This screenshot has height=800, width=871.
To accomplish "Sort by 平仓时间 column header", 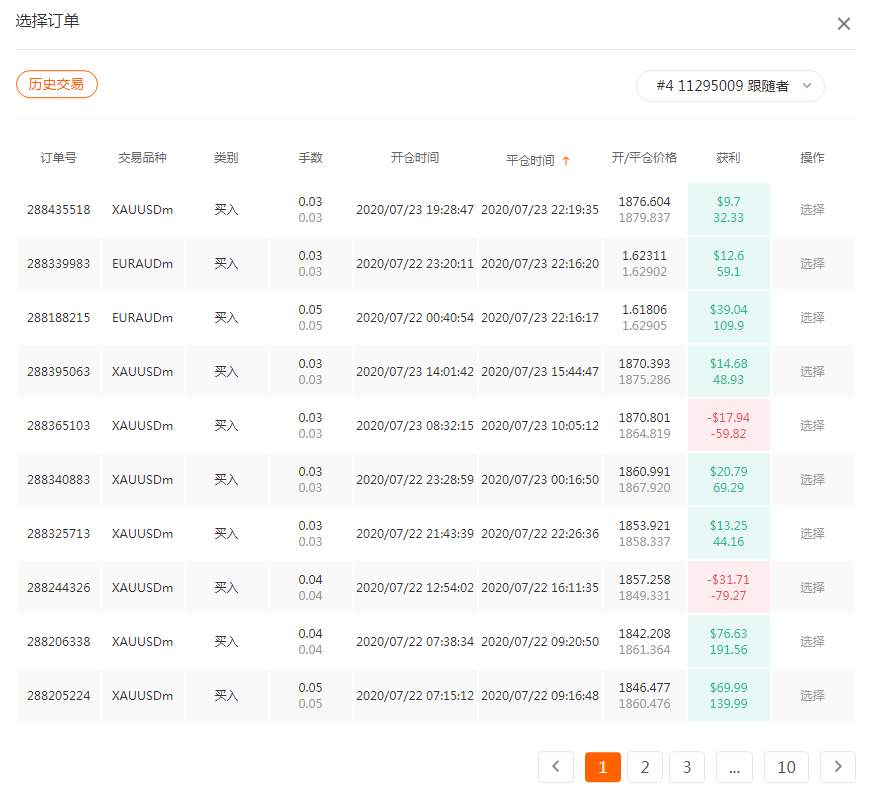I will click(x=530, y=160).
